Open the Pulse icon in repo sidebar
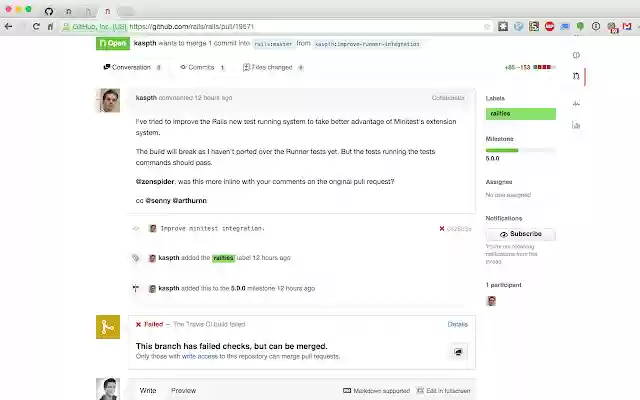The width and height of the screenshot is (640, 400). pyautogui.click(x=576, y=104)
